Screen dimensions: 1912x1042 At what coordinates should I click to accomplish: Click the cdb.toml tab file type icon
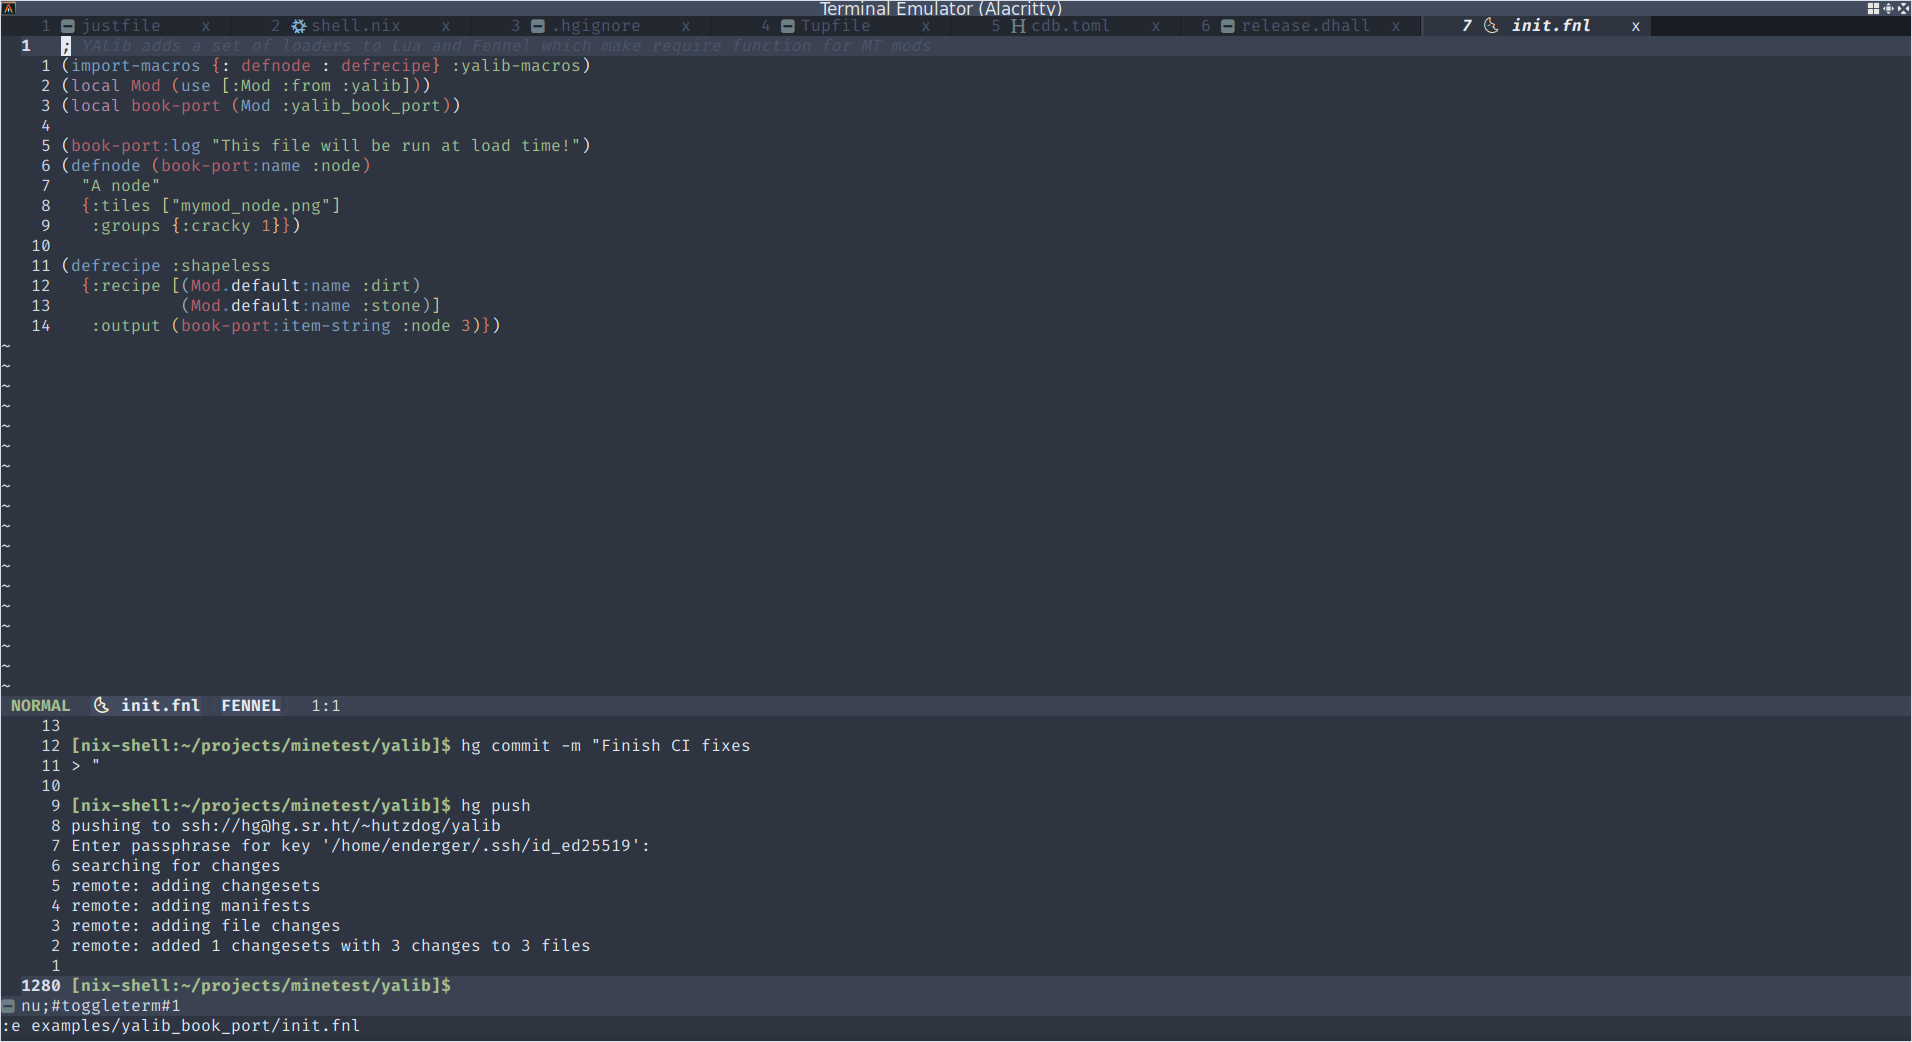[1018, 26]
